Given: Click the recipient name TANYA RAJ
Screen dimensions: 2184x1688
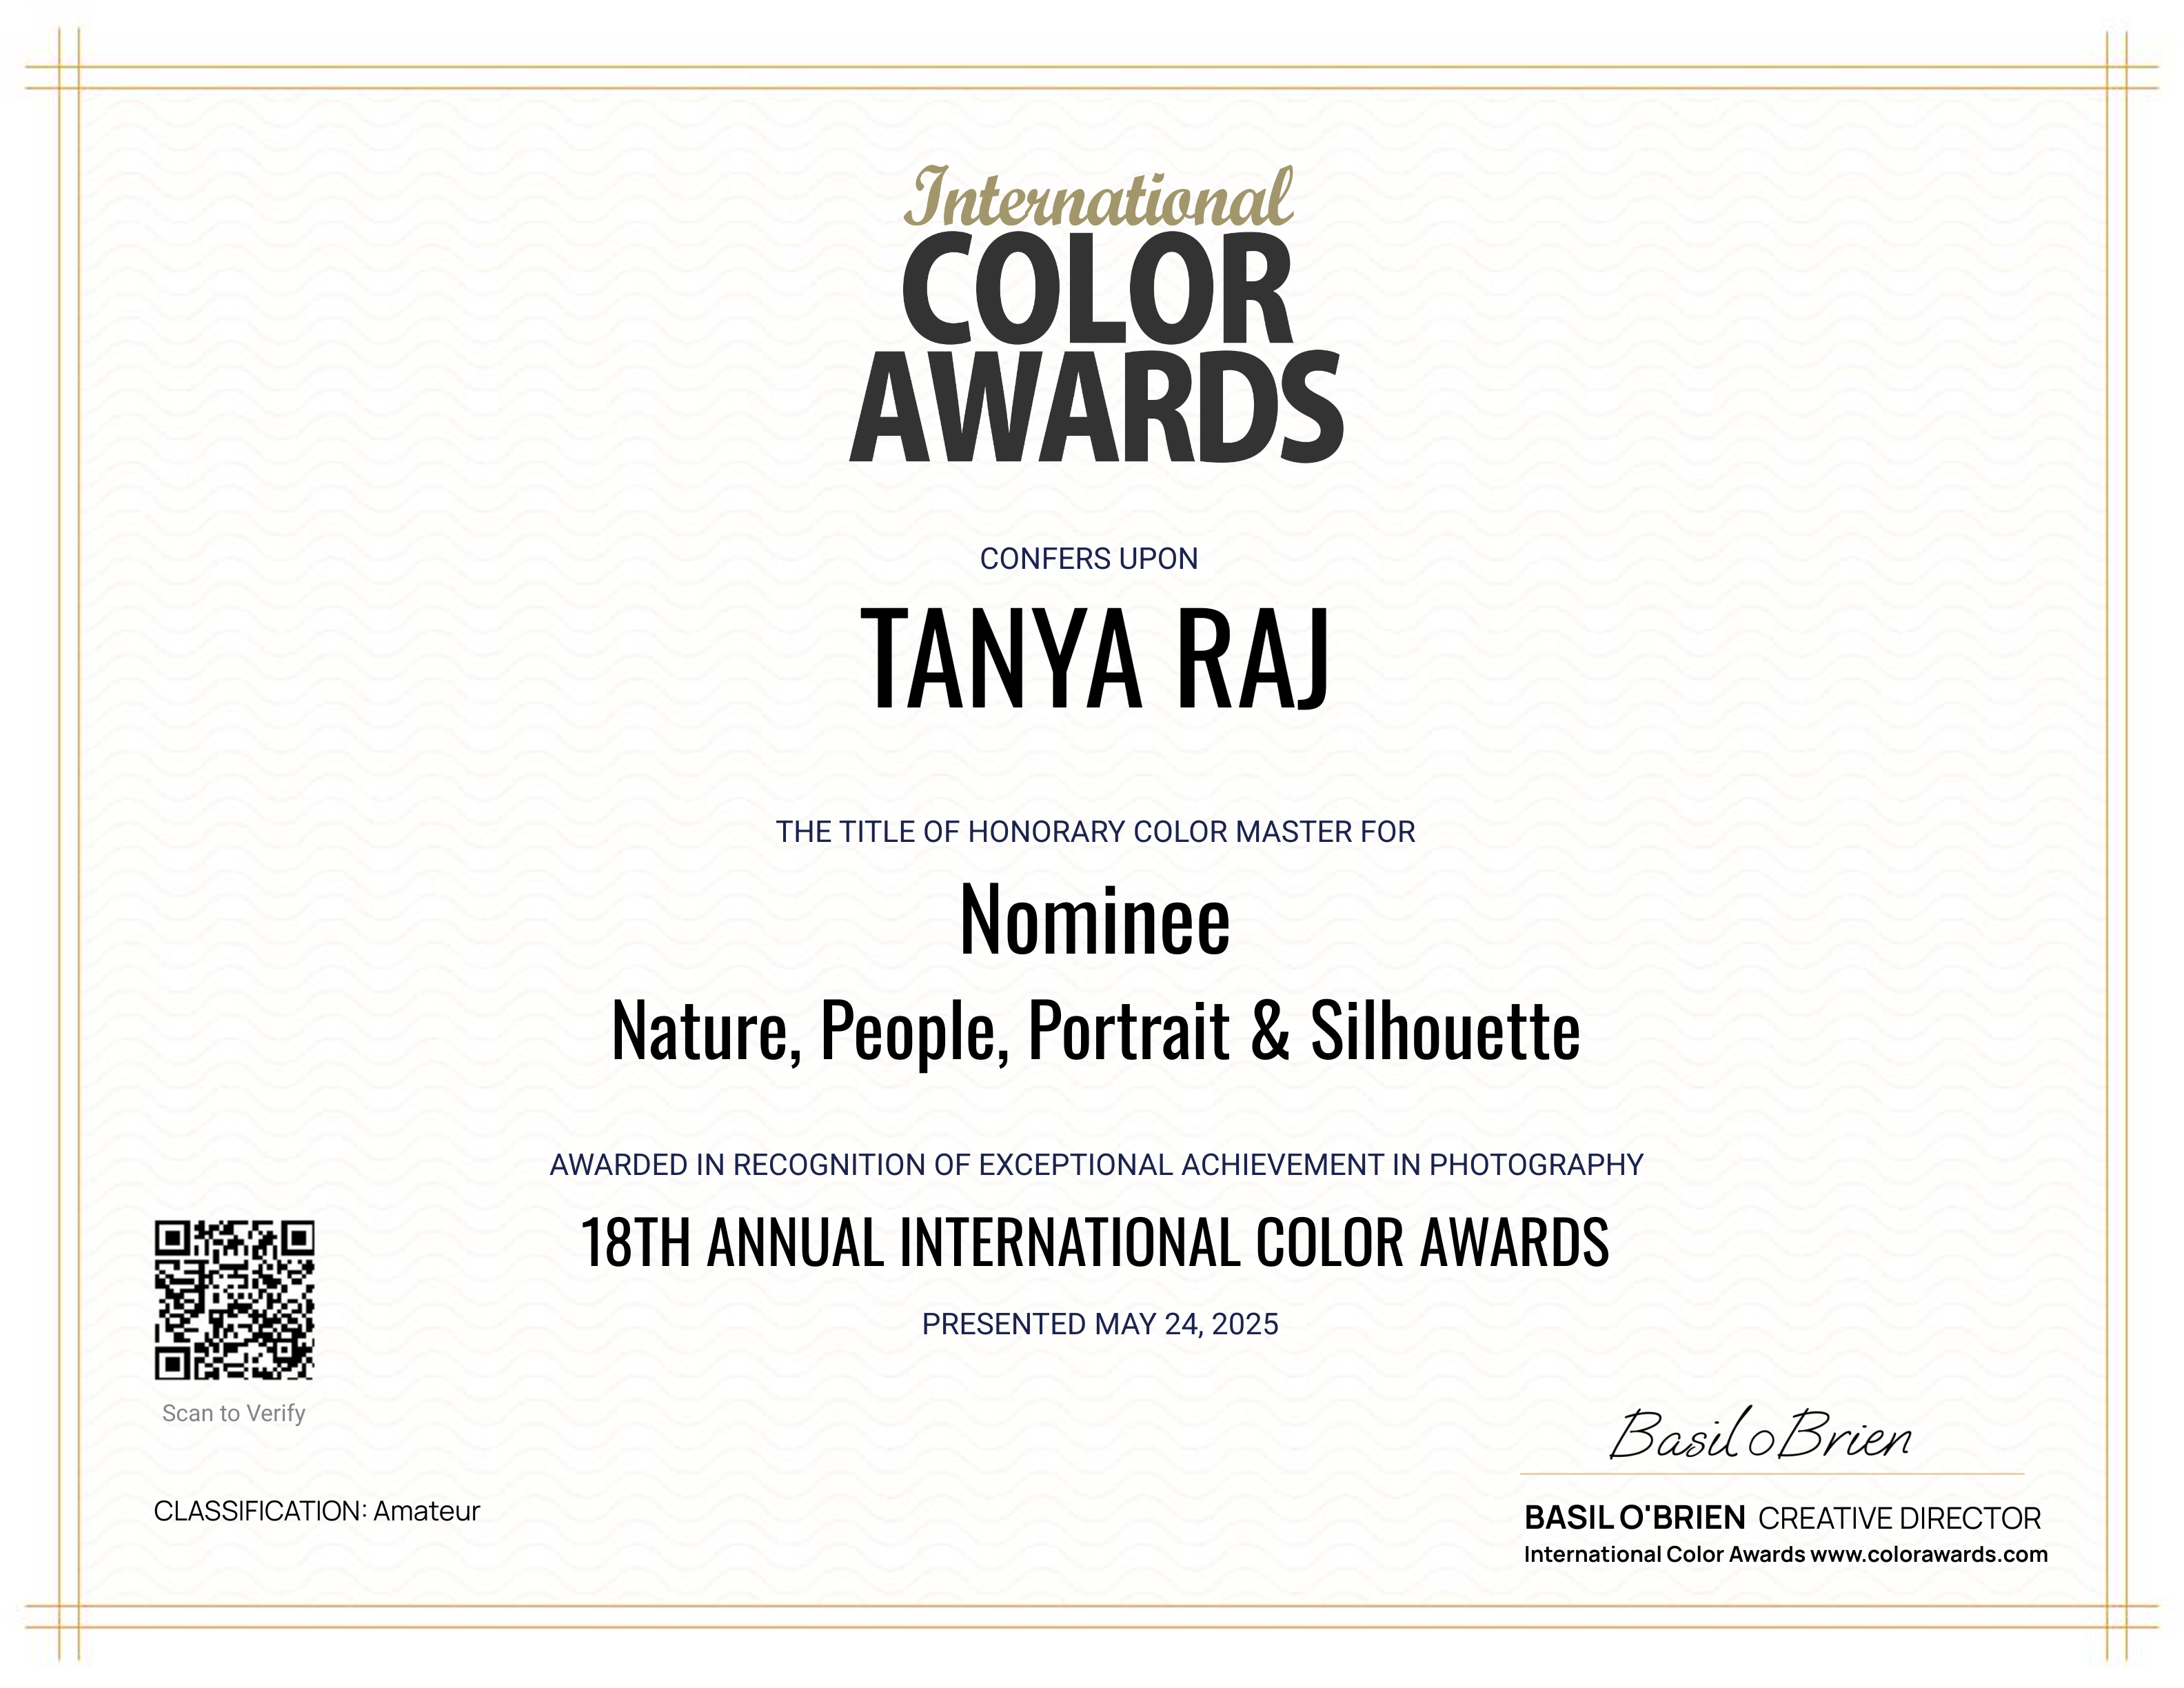Looking at the screenshot, I should click(x=1096, y=660).
